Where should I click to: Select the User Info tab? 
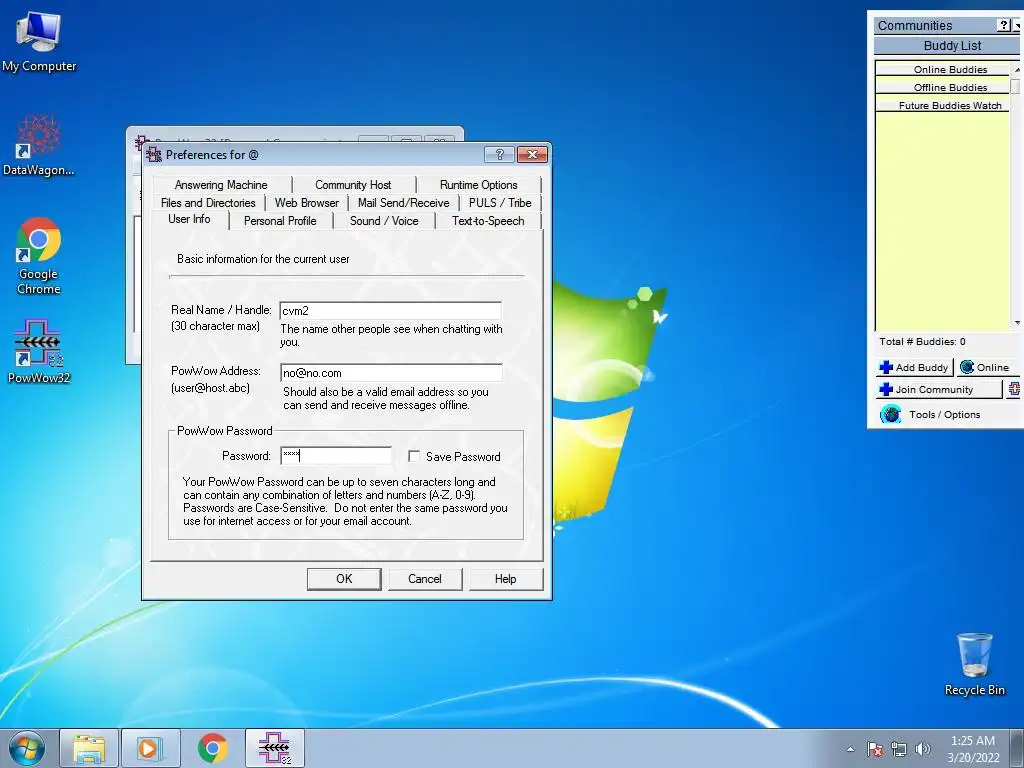[x=189, y=219]
